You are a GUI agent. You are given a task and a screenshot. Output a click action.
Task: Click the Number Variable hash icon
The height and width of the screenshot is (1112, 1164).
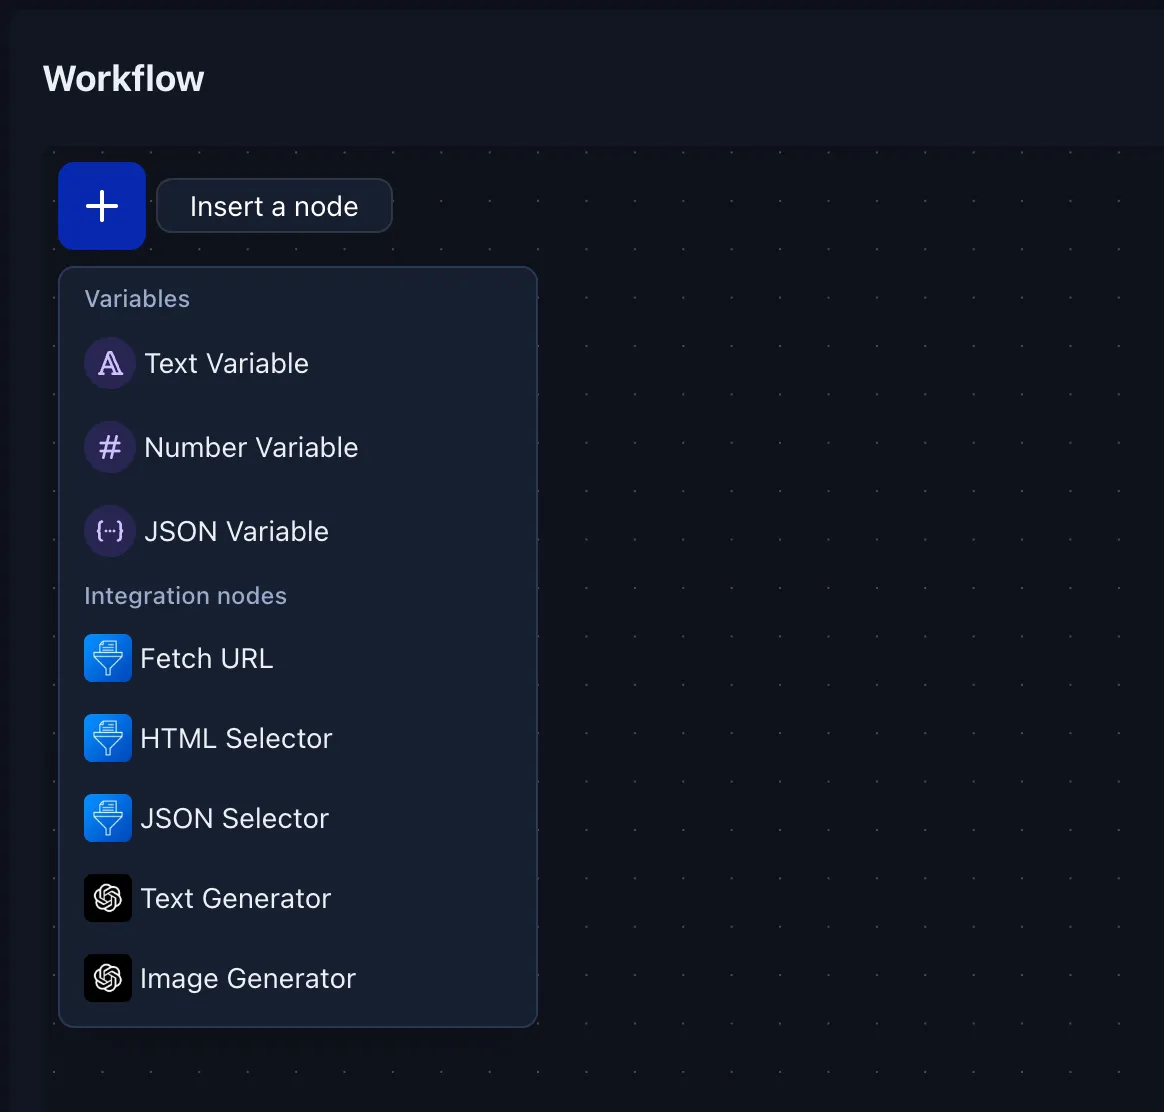(110, 447)
